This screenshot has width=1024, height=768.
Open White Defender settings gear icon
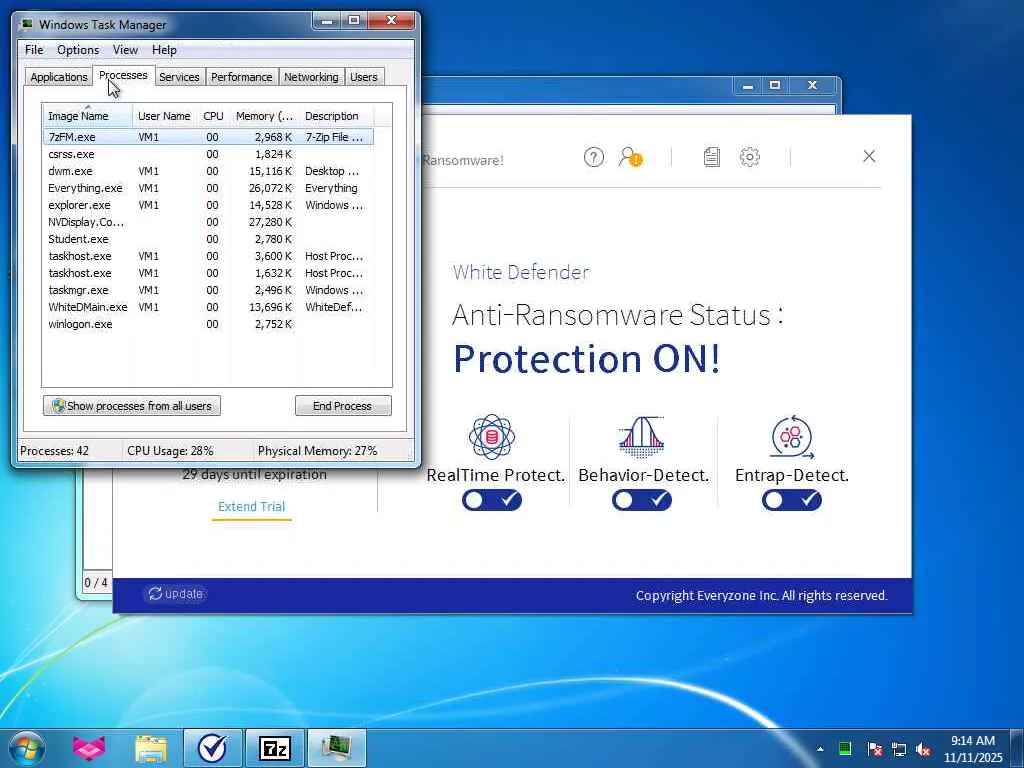[x=749, y=157]
